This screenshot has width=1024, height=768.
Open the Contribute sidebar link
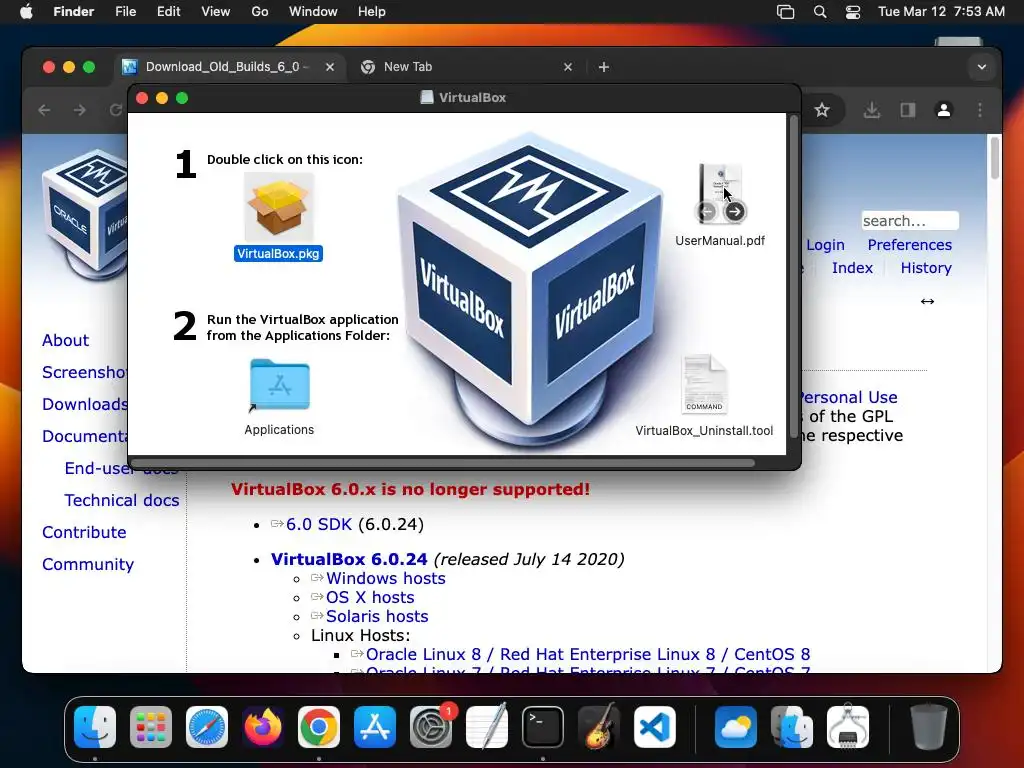(x=84, y=532)
